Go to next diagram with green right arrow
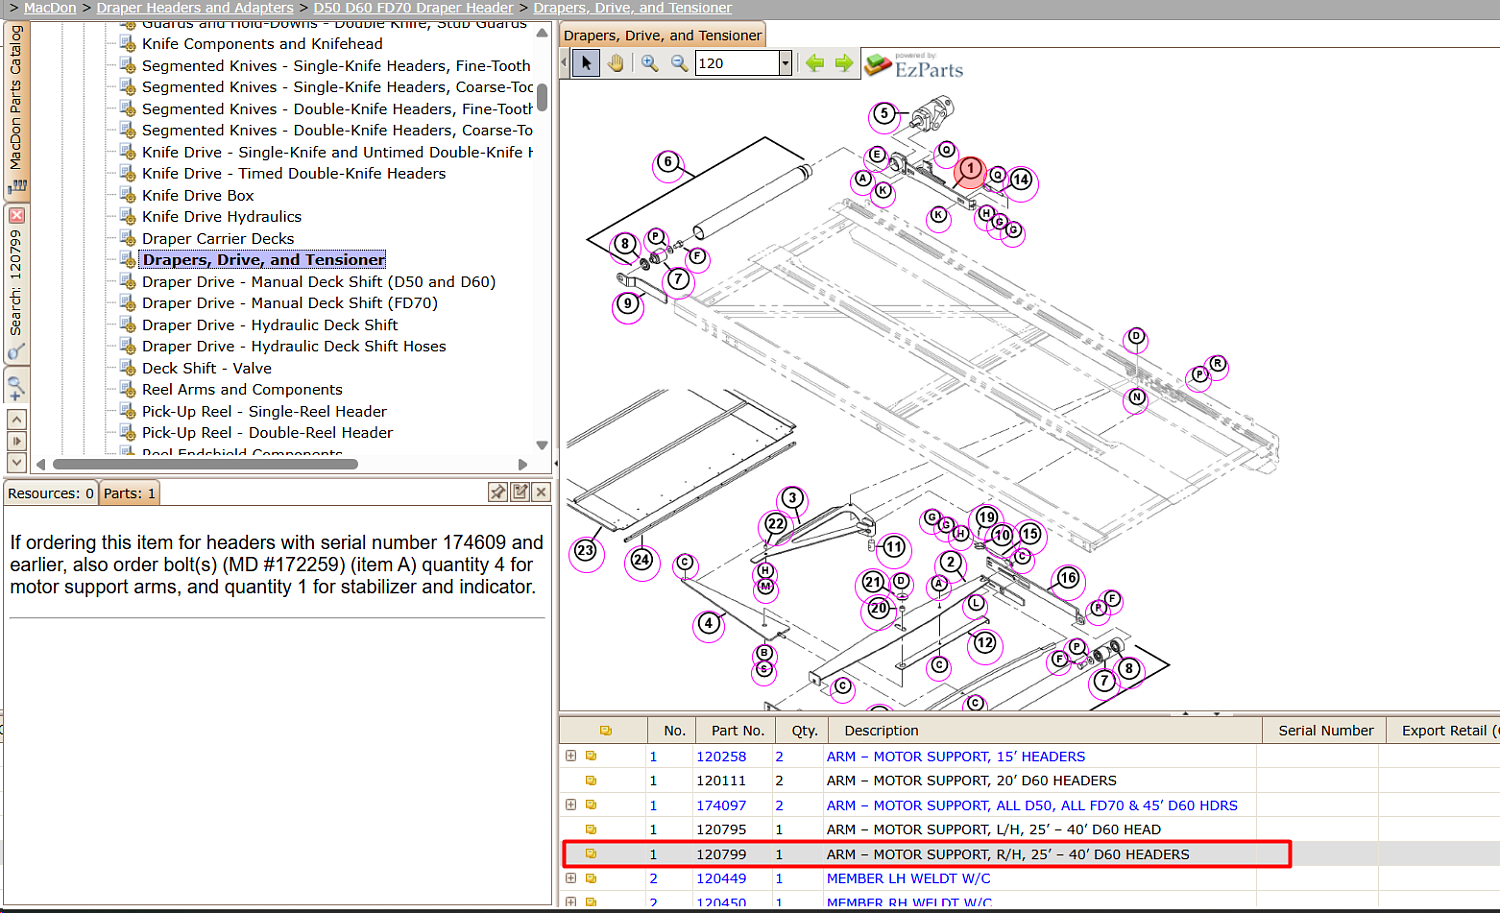Viewport: 1500px width, 913px height. 844,63
